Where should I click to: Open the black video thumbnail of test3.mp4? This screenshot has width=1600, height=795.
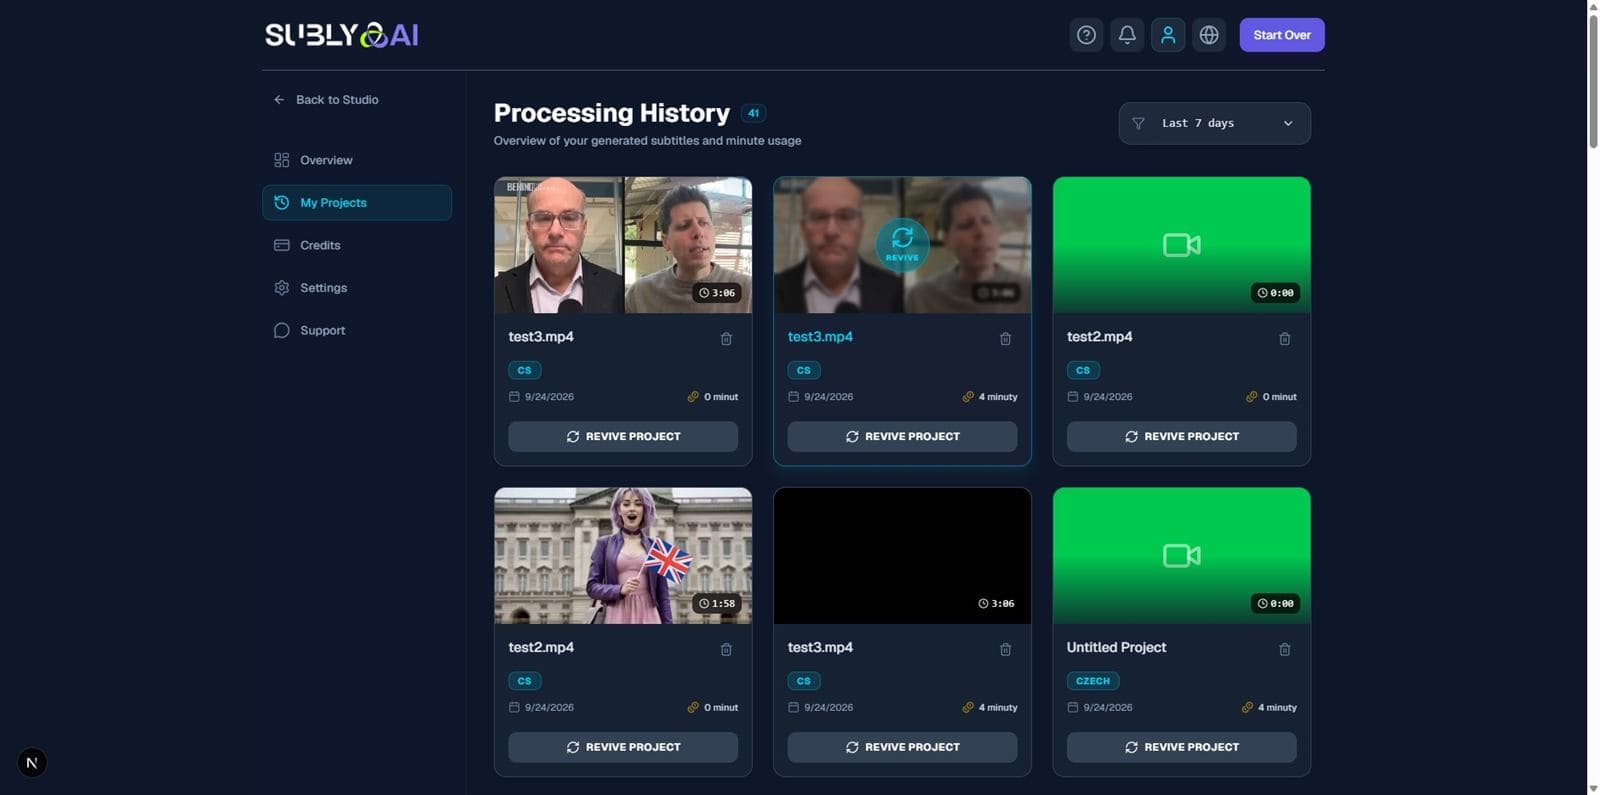(902, 556)
